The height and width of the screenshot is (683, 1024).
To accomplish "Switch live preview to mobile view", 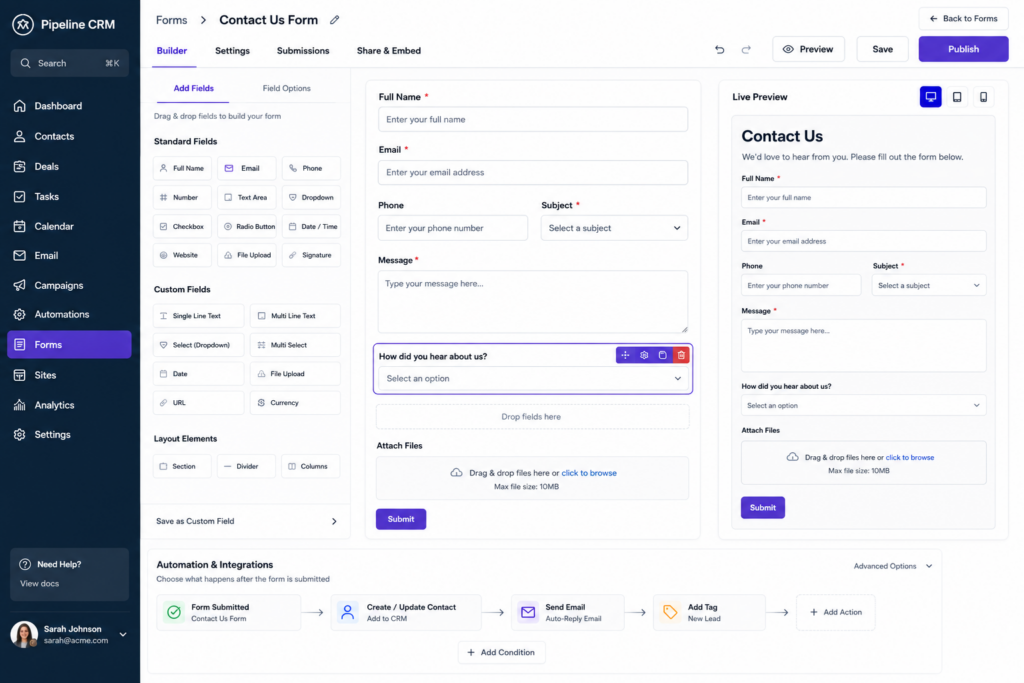I will [x=983, y=97].
